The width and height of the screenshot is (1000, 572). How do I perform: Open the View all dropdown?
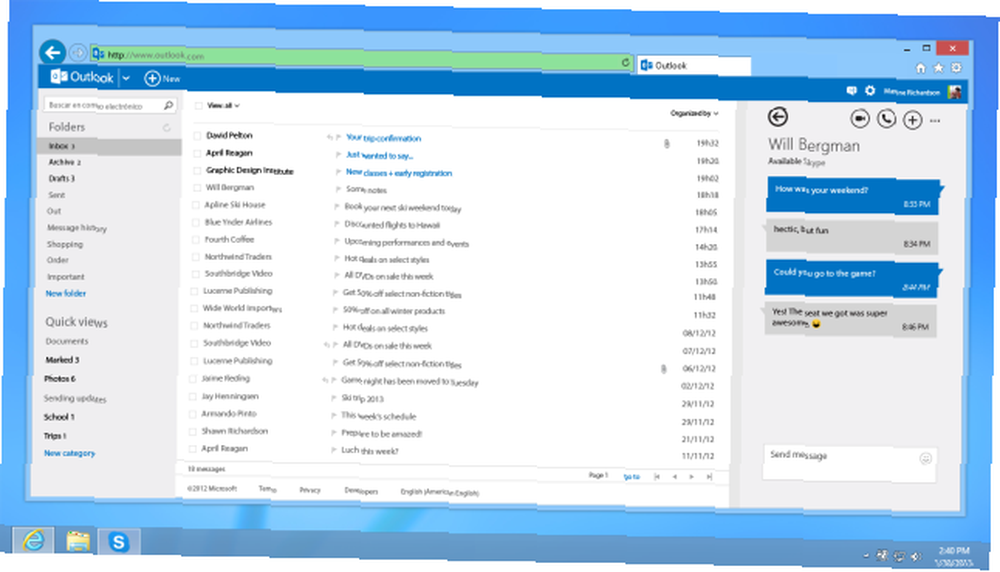[x=223, y=106]
